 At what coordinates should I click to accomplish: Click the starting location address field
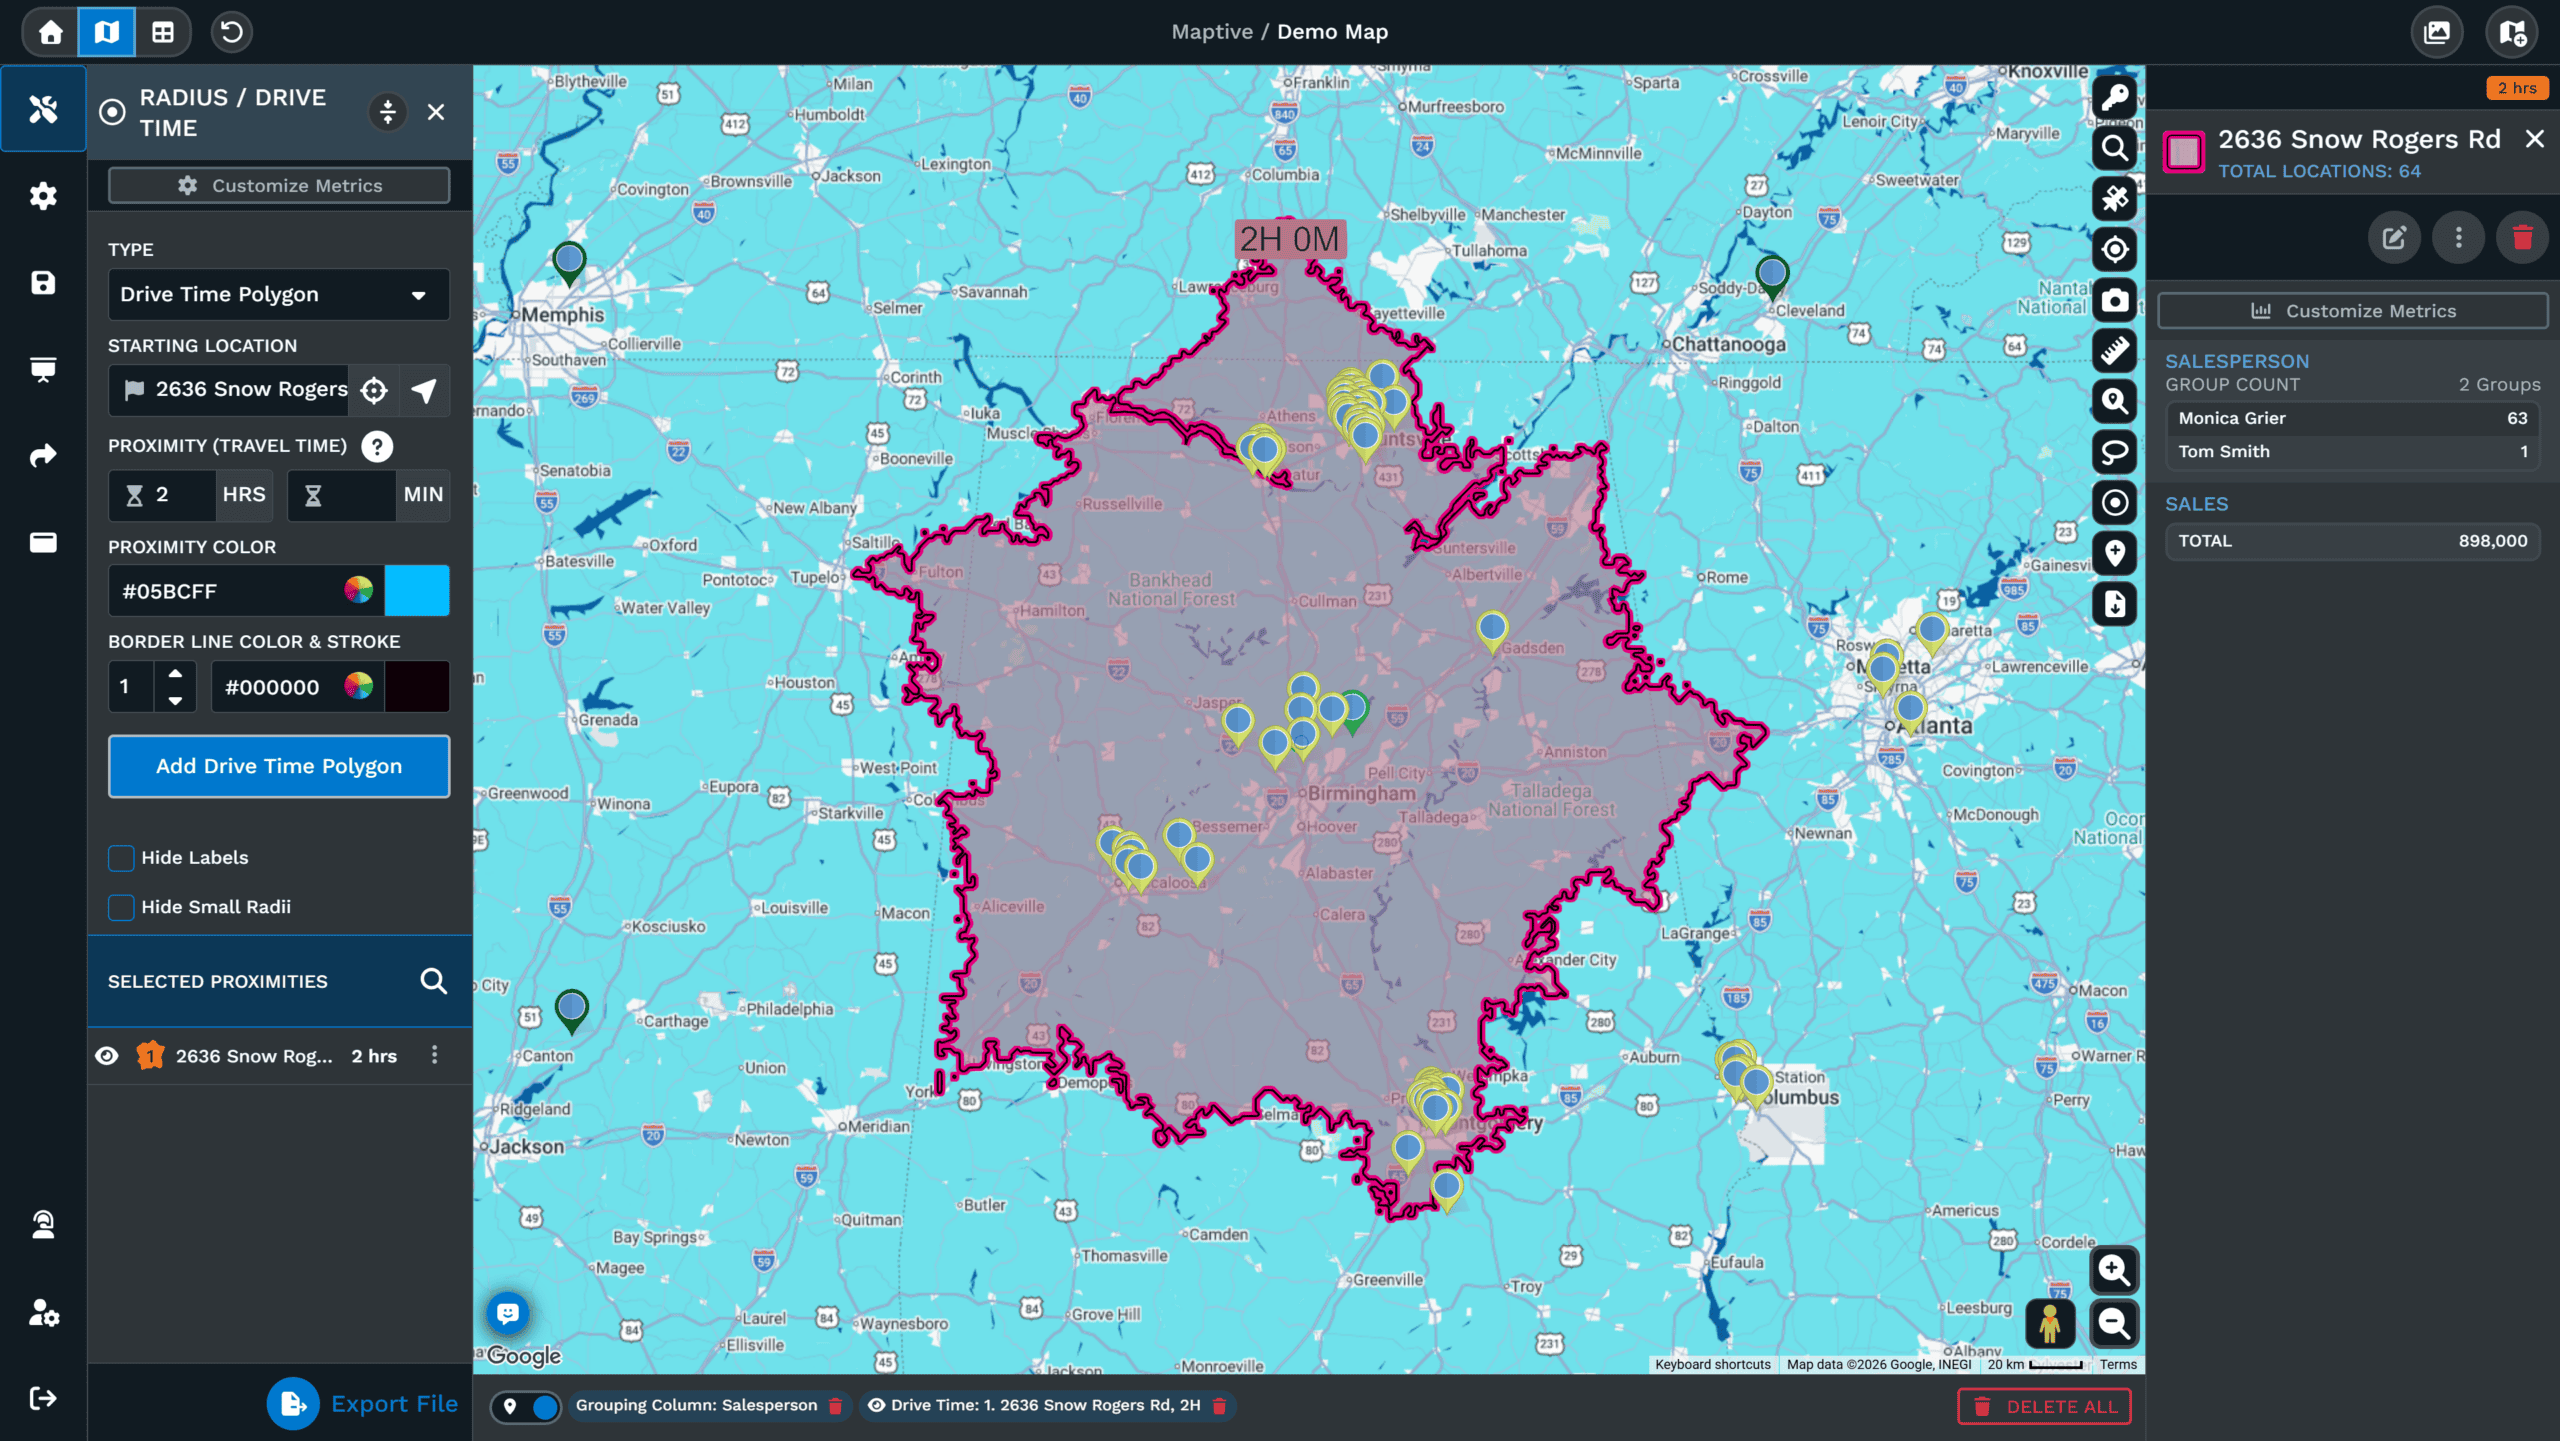click(230, 390)
